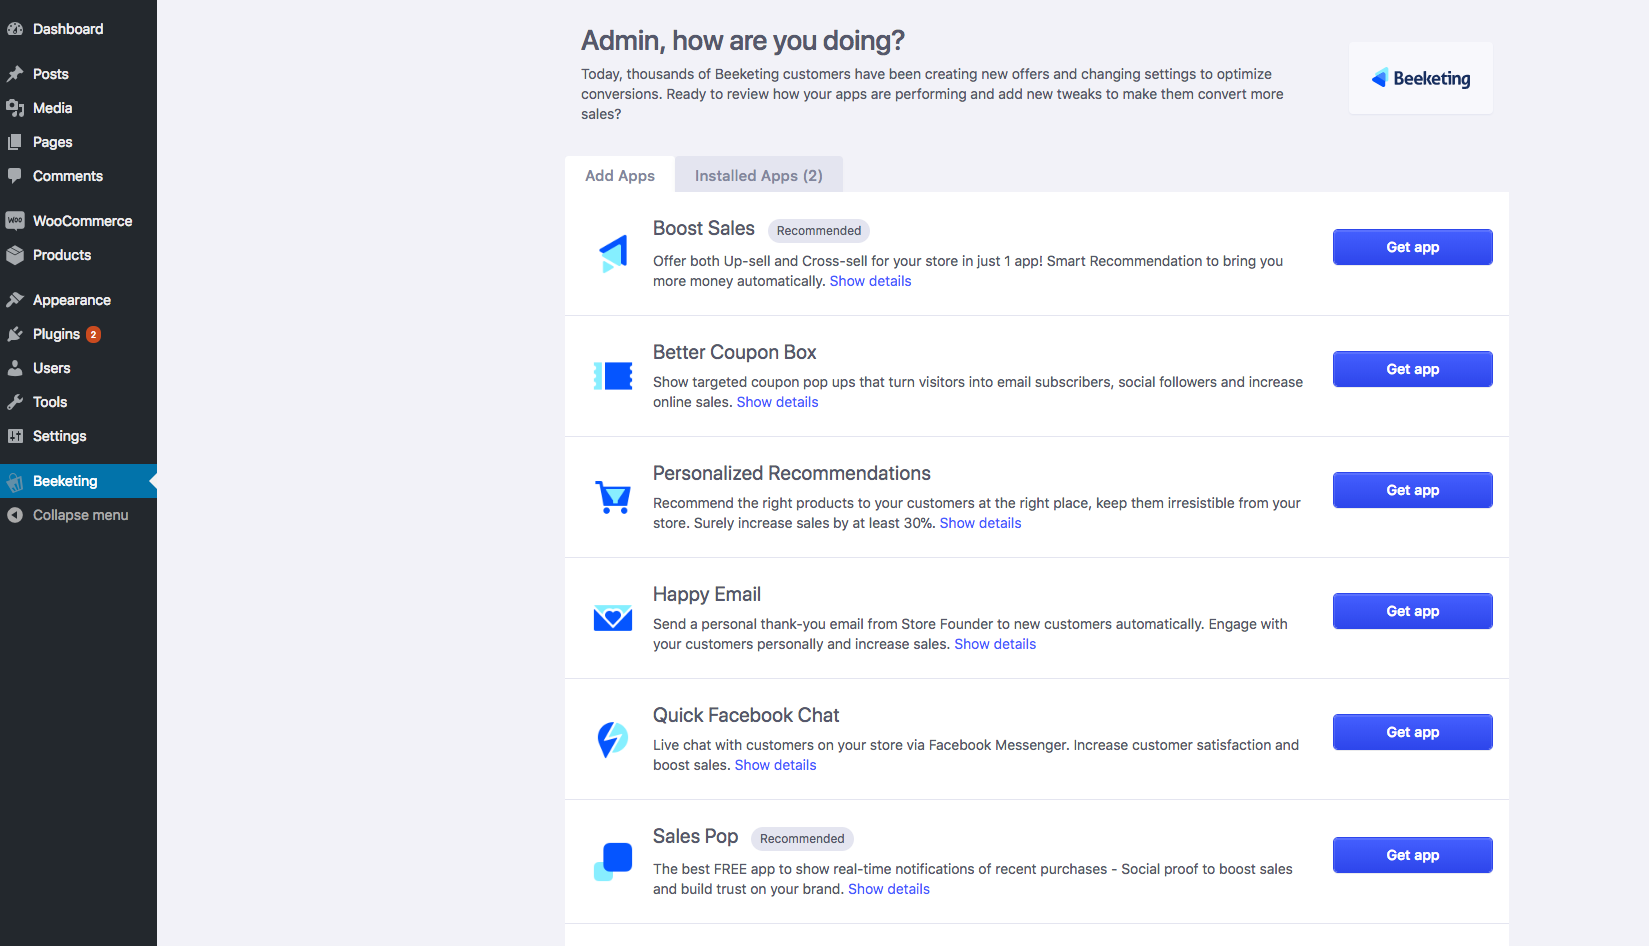Show details for Happy Email
Image resolution: width=1649 pixels, height=946 pixels.
tap(995, 644)
